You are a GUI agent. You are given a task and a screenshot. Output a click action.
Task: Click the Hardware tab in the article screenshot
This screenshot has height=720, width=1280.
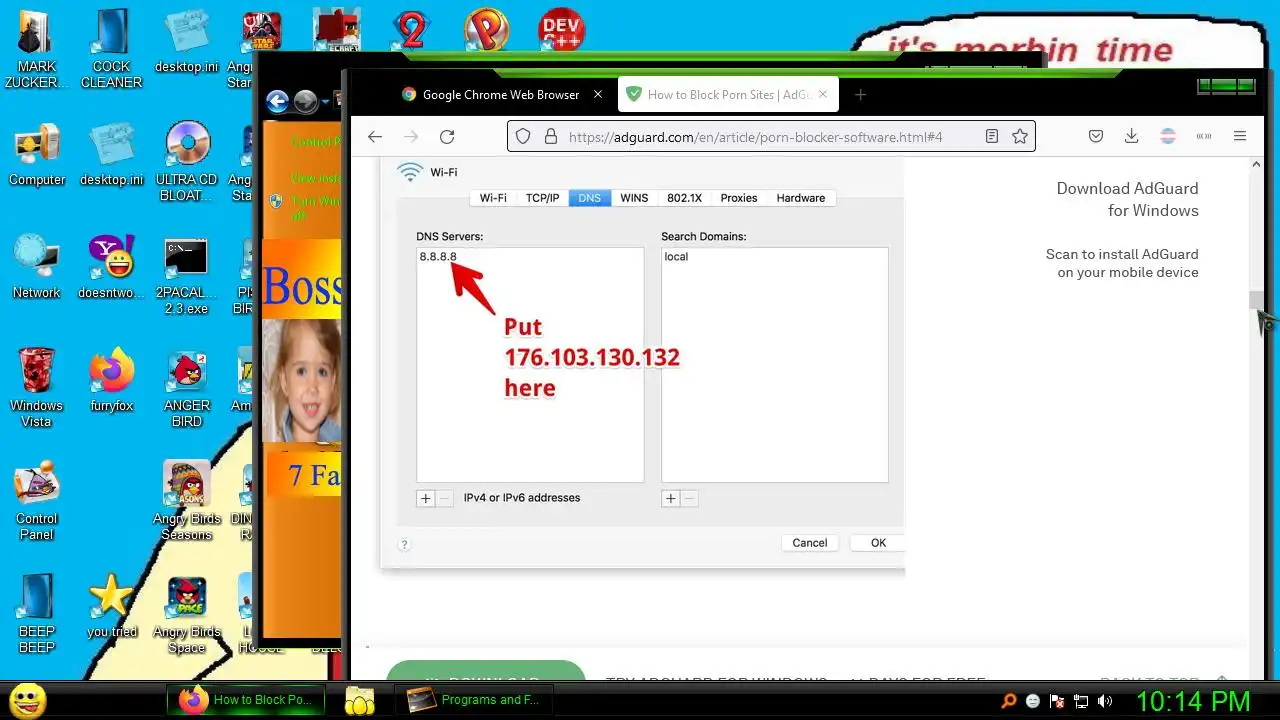(x=801, y=198)
